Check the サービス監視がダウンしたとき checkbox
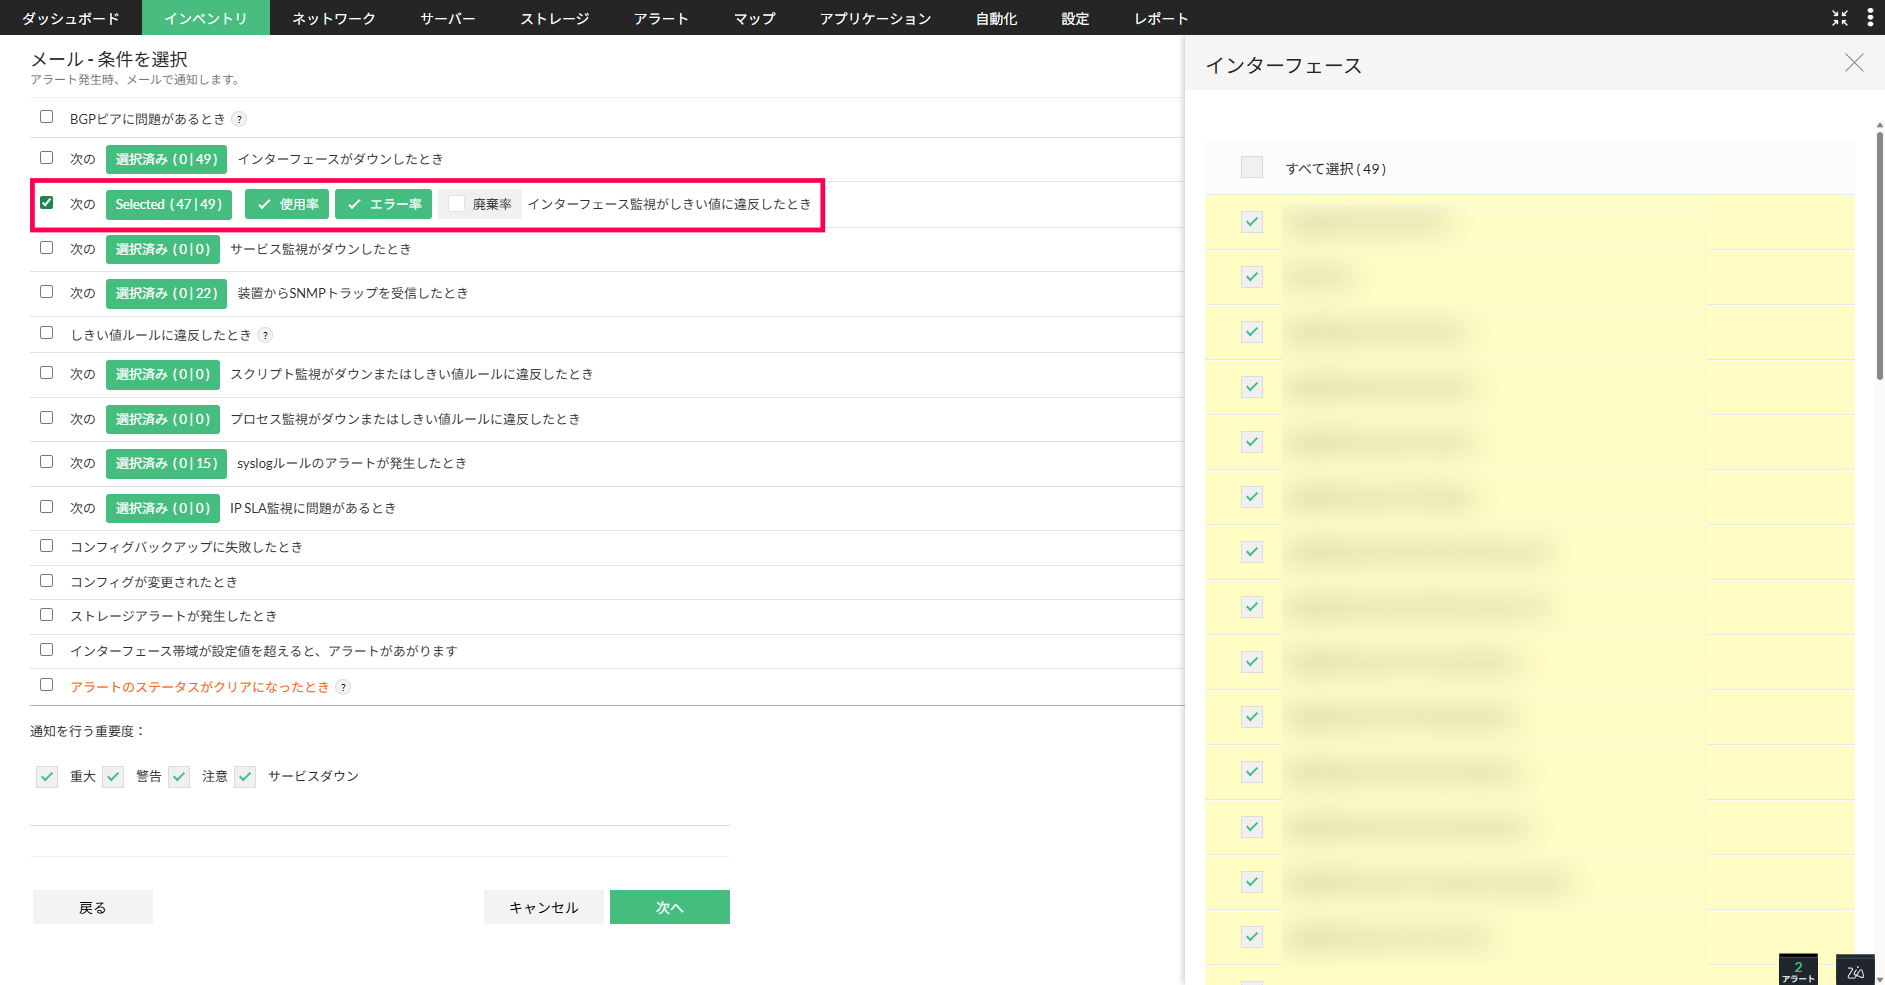1885x985 pixels. [46, 248]
